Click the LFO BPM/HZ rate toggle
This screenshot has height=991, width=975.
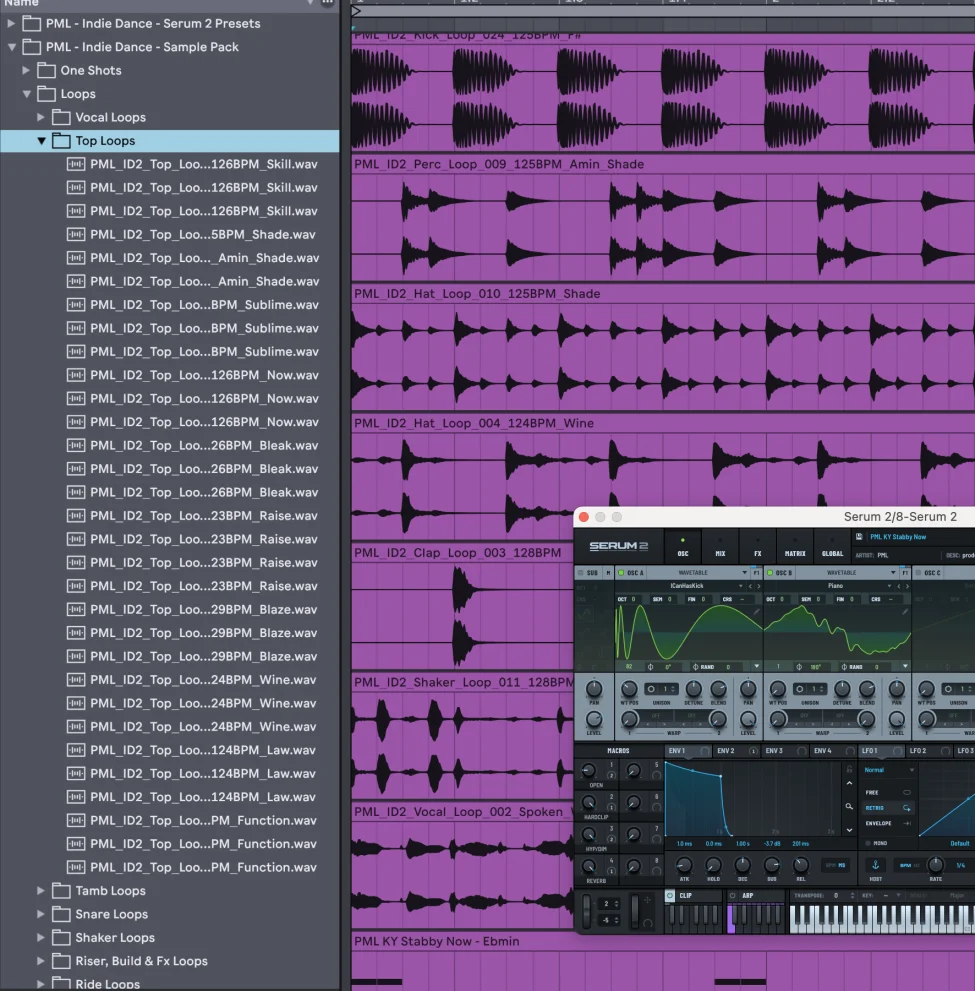point(909,865)
